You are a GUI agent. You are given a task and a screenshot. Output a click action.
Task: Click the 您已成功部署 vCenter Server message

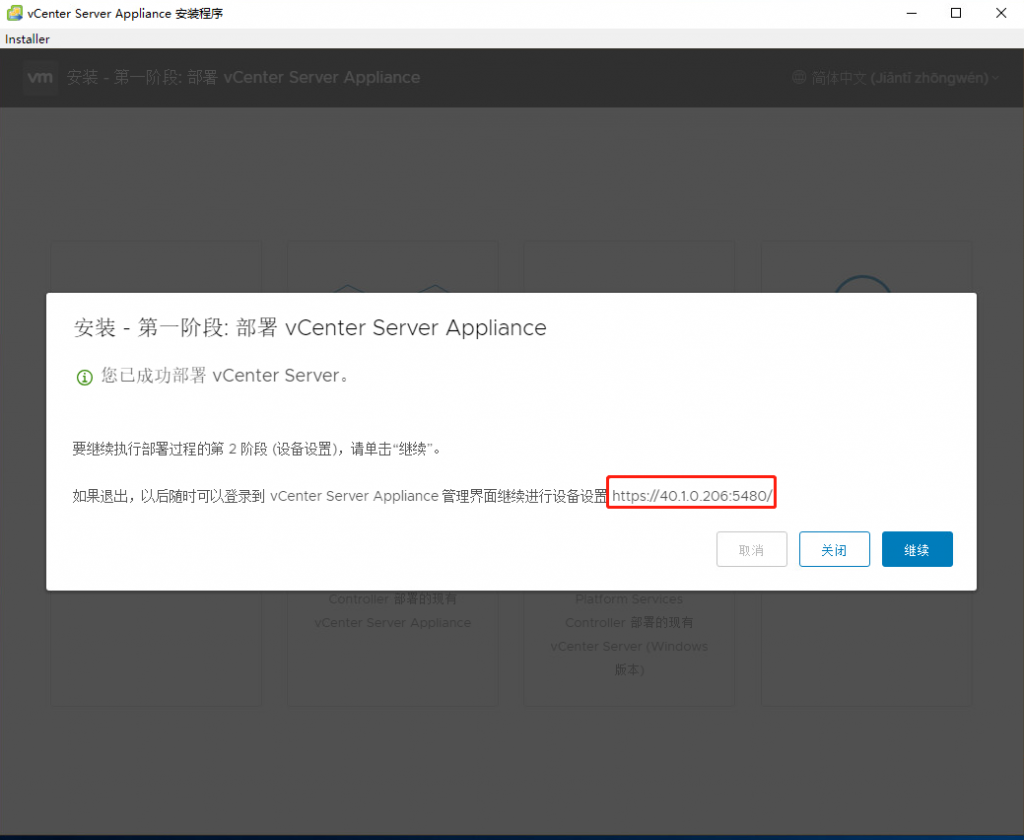tap(225, 376)
